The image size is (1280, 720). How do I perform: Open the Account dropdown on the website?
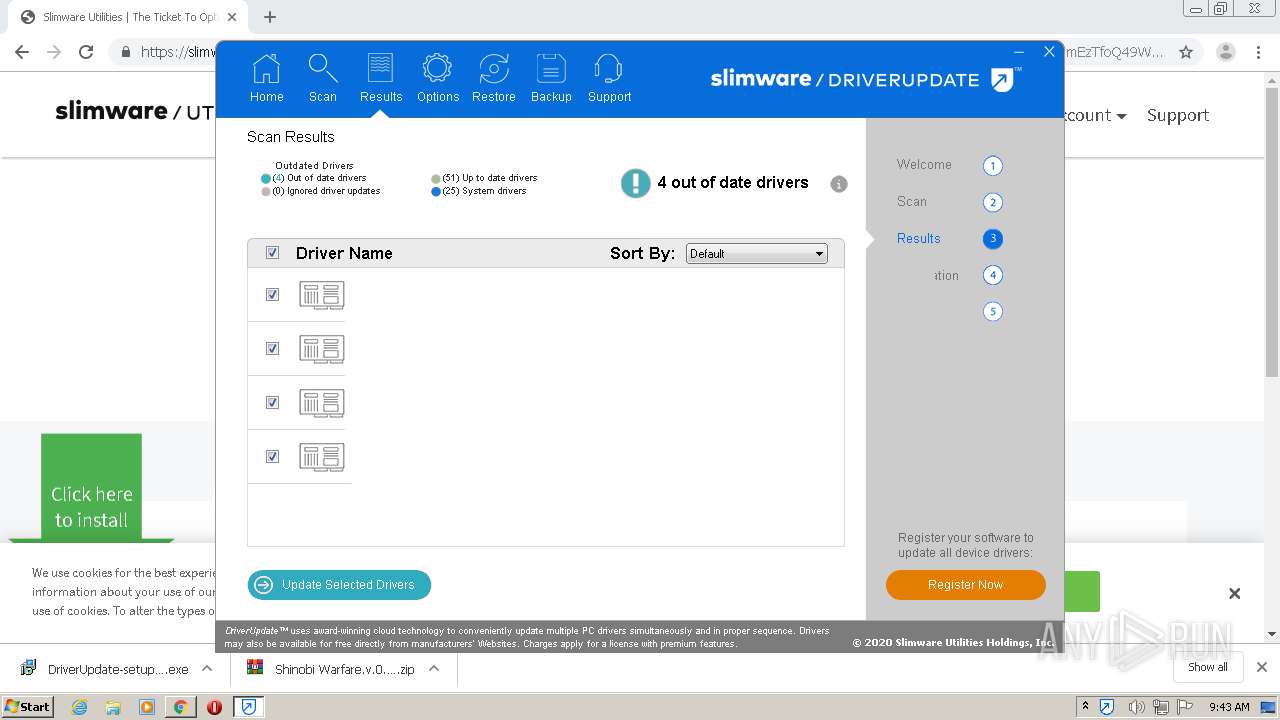coord(1094,115)
